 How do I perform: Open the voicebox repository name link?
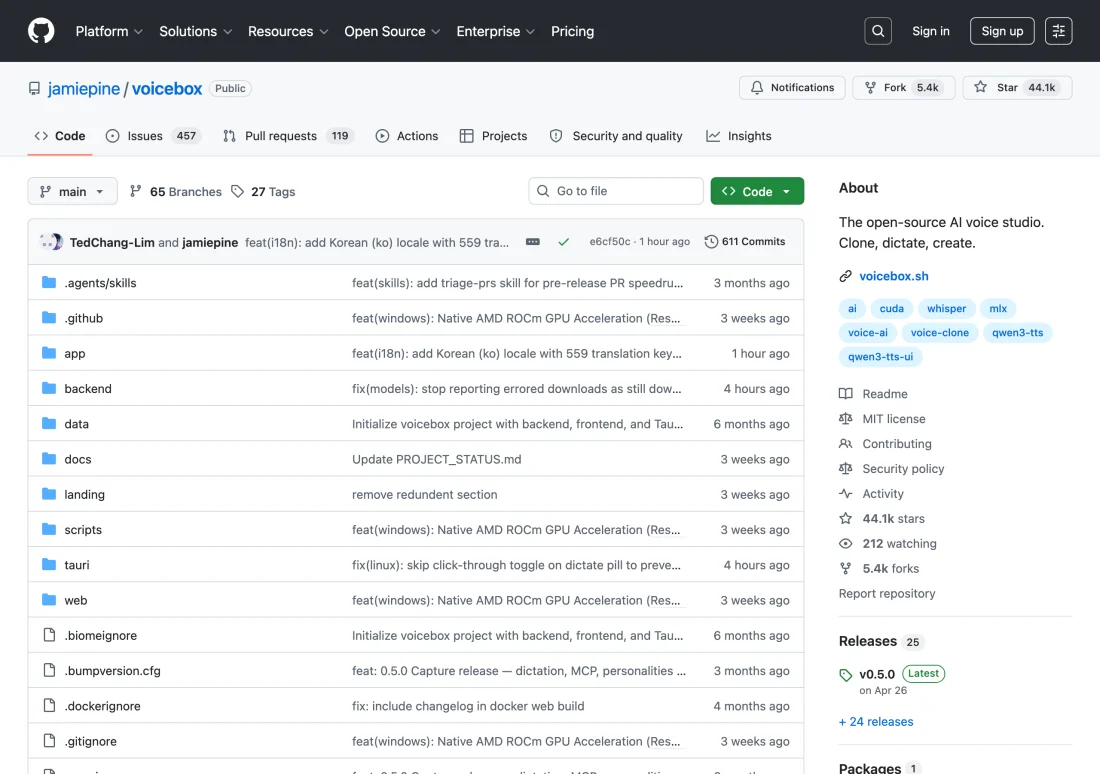[167, 88]
